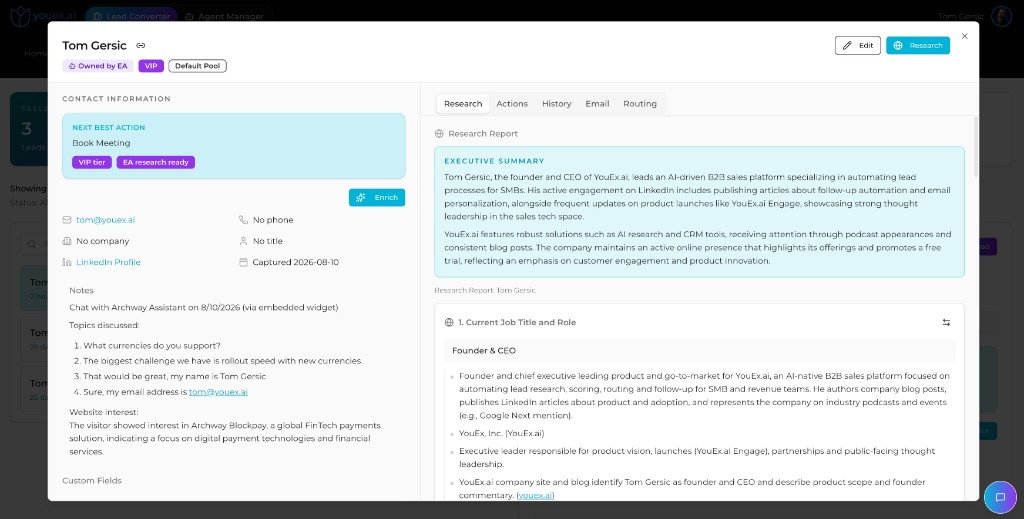Click the person icon beside No title
1024x519 pixels.
click(x=244, y=241)
